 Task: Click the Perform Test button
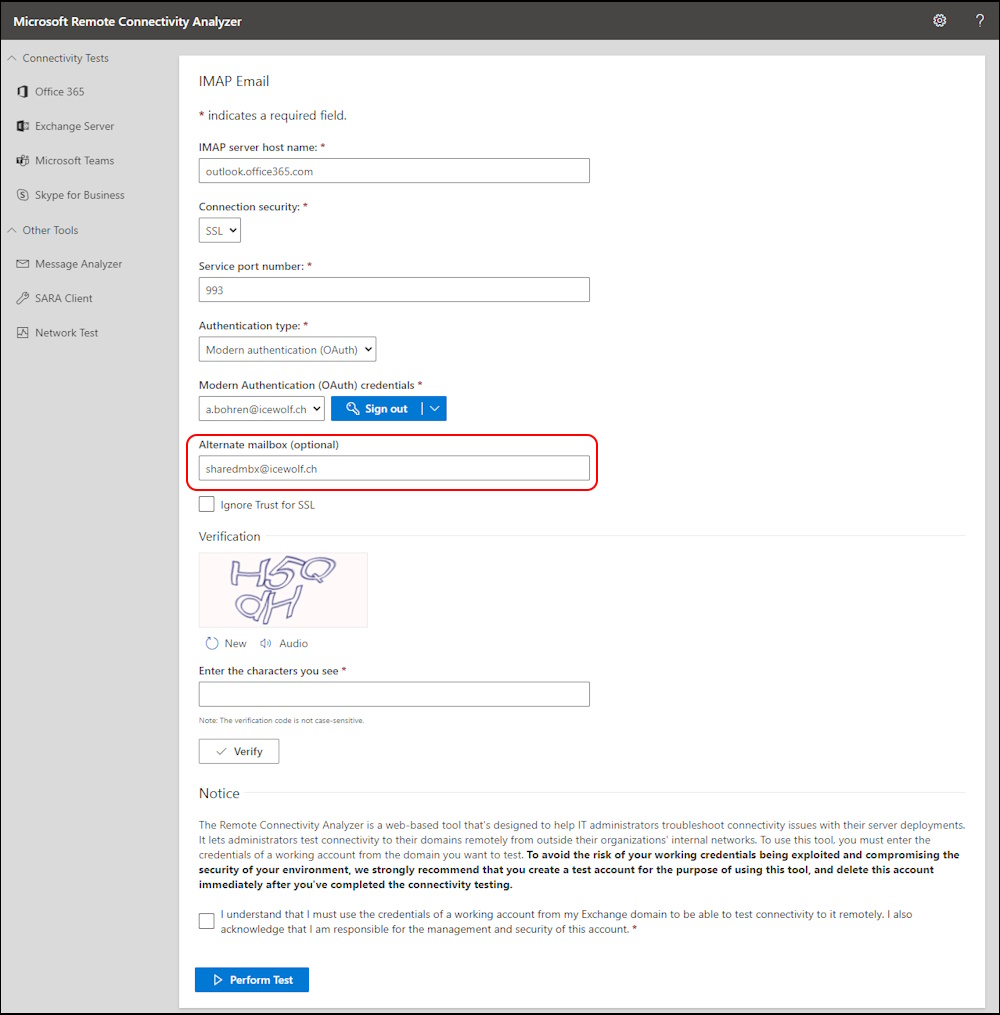click(x=252, y=979)
